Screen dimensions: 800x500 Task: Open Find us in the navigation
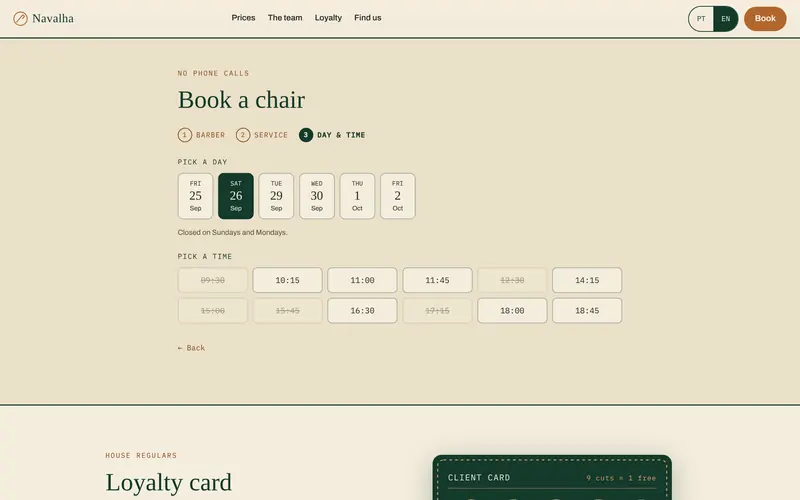point(368,18)
